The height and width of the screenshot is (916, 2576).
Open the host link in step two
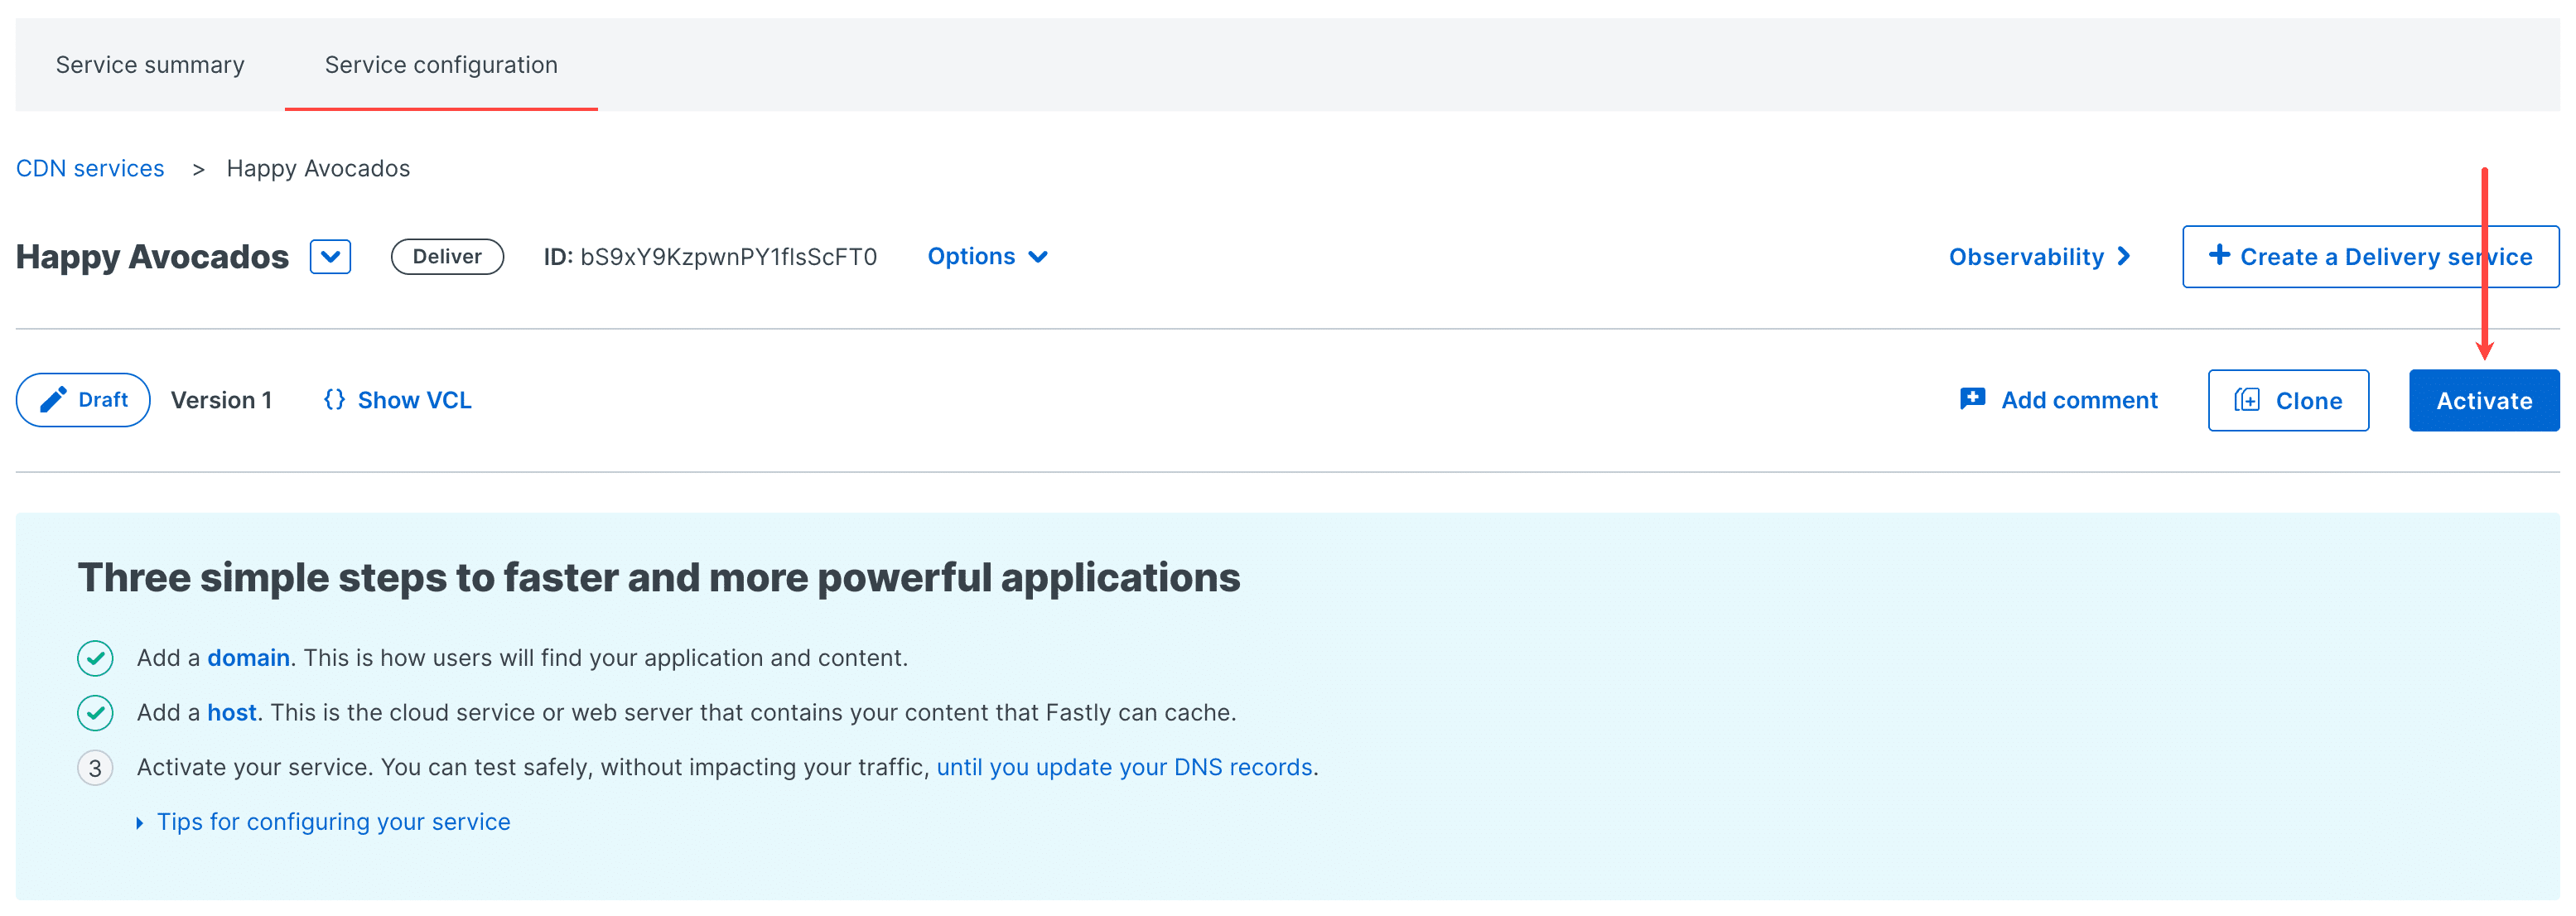(232, 713)
